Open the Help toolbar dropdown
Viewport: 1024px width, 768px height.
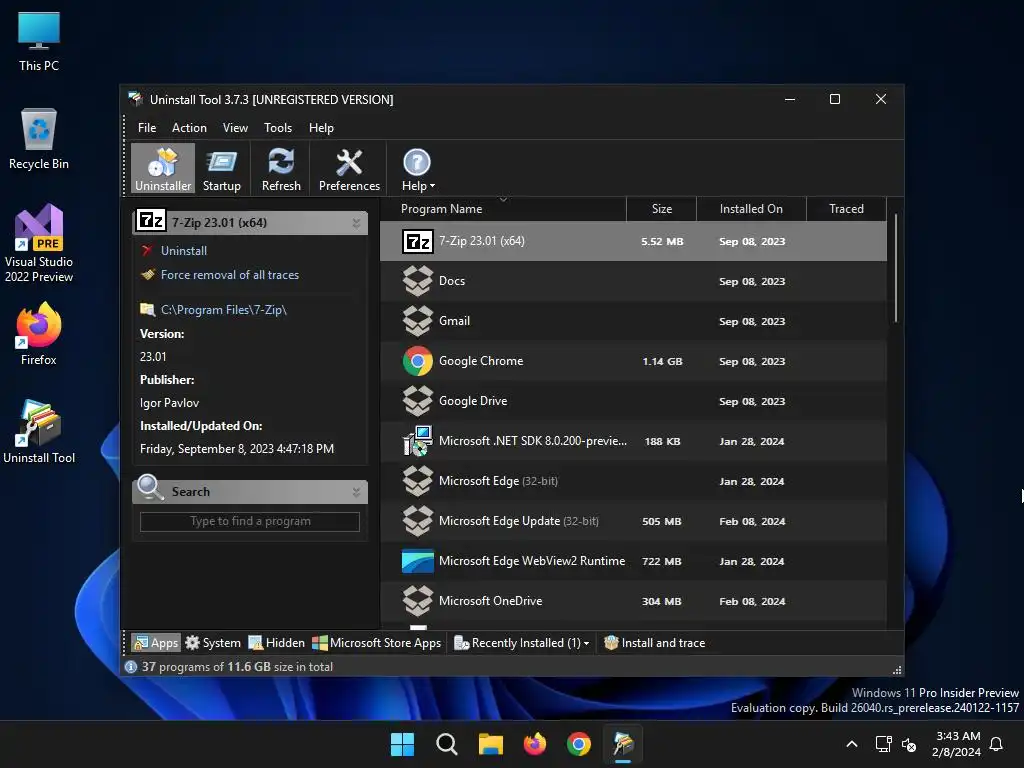pyautogui.click(x=417, y=168)
